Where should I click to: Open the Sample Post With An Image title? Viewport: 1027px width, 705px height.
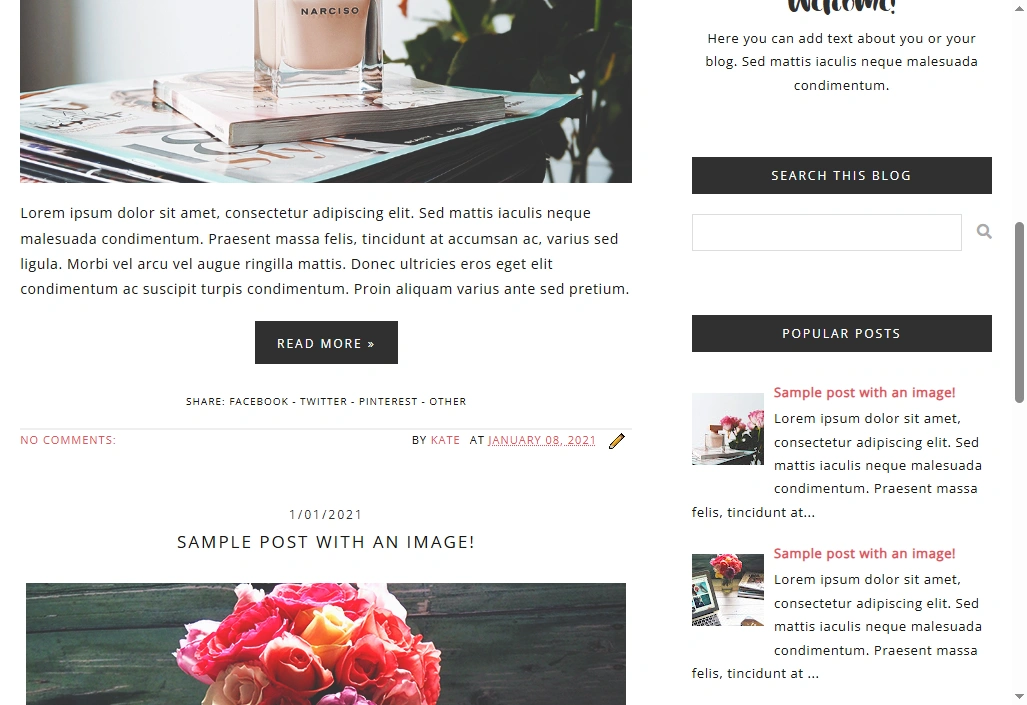(326, 543)
